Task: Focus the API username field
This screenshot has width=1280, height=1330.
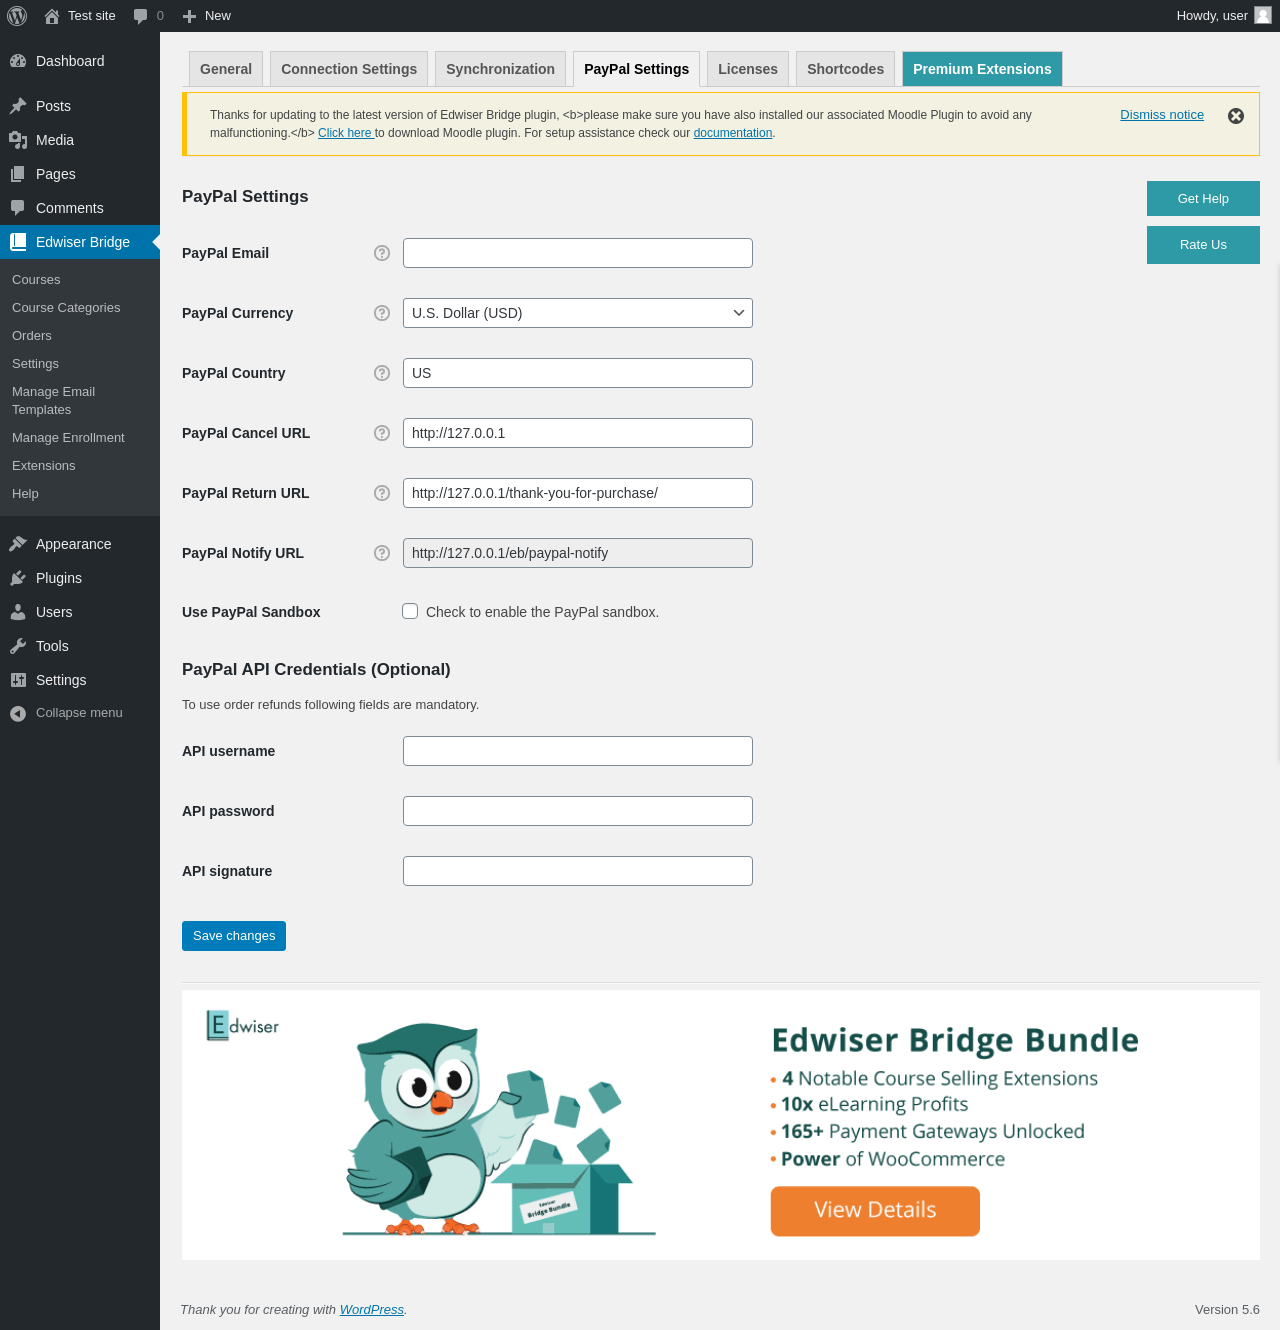Action: [578, 751]
